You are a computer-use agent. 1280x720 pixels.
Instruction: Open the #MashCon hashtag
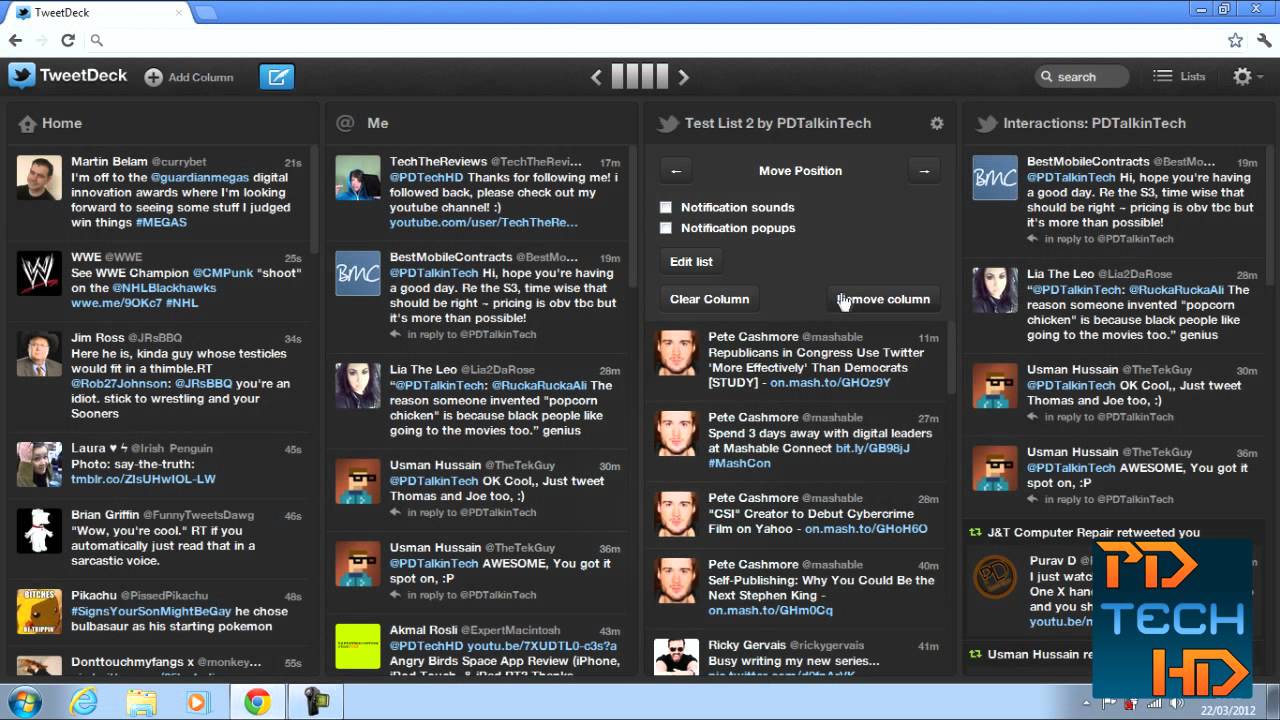[739, 463]
